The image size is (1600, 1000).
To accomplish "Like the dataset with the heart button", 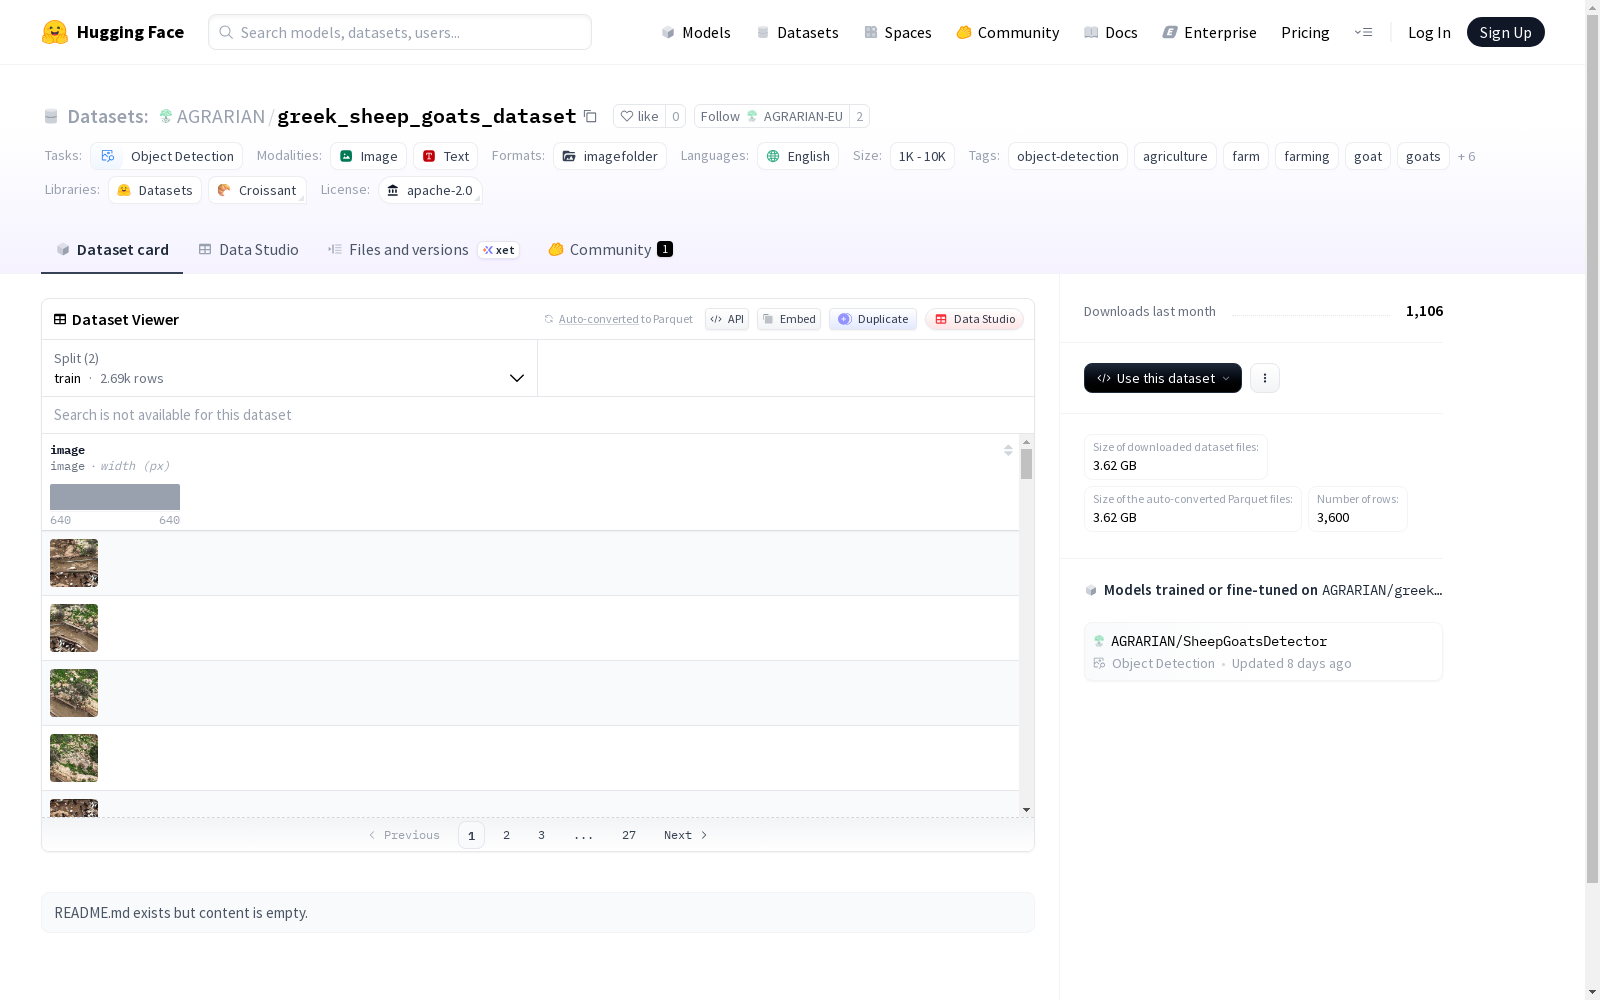I will tap(639, 116).
